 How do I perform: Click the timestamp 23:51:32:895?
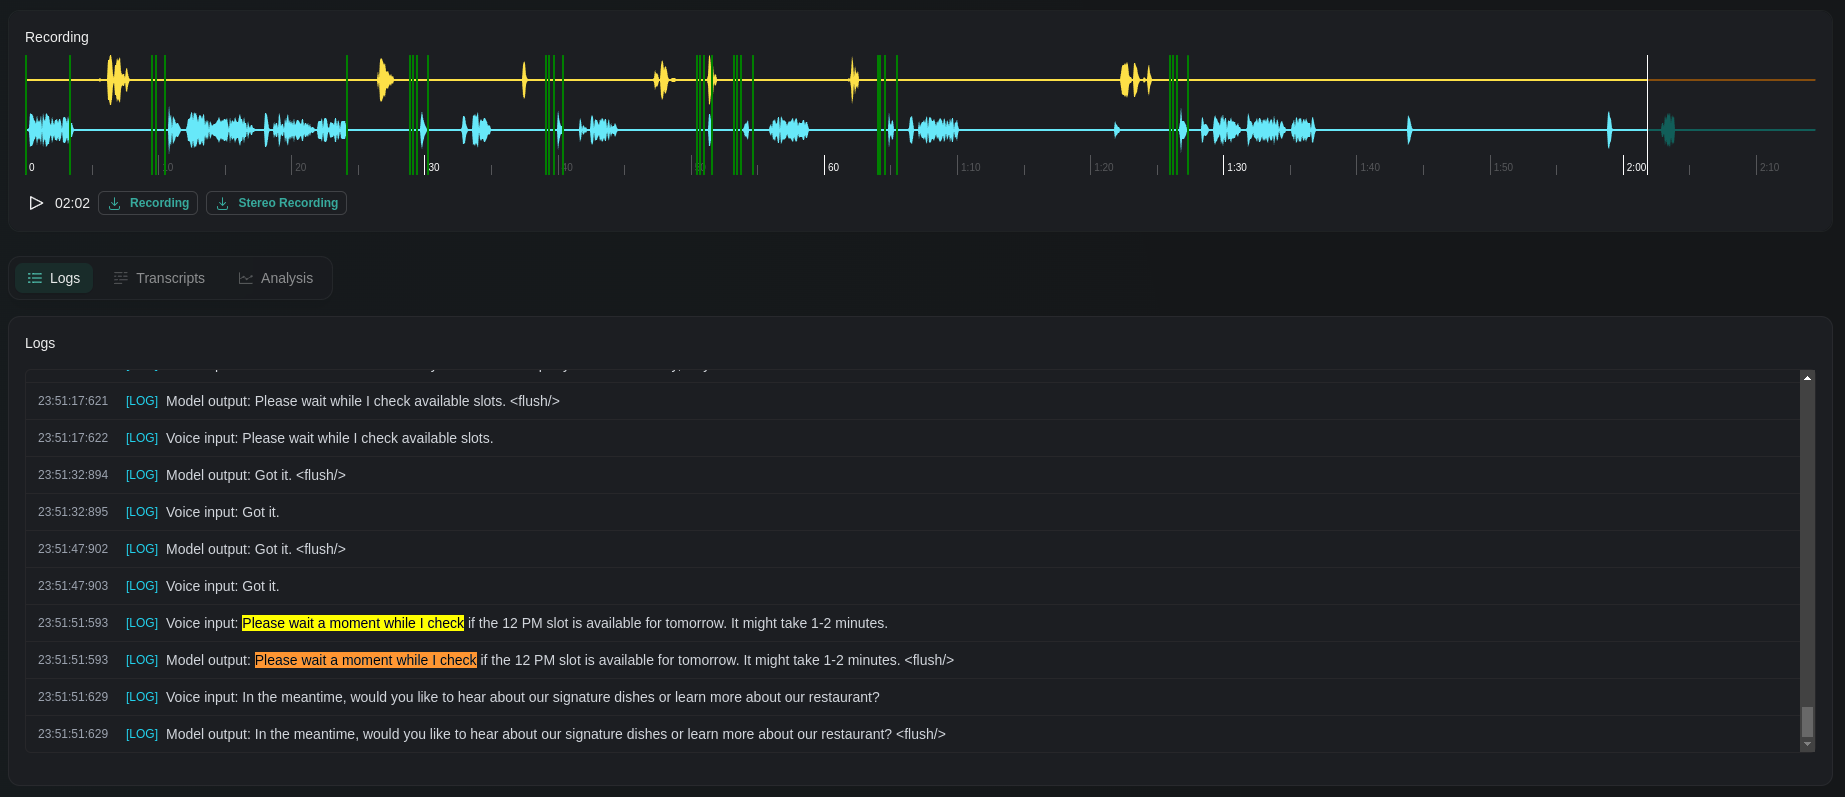click(73, 512)
